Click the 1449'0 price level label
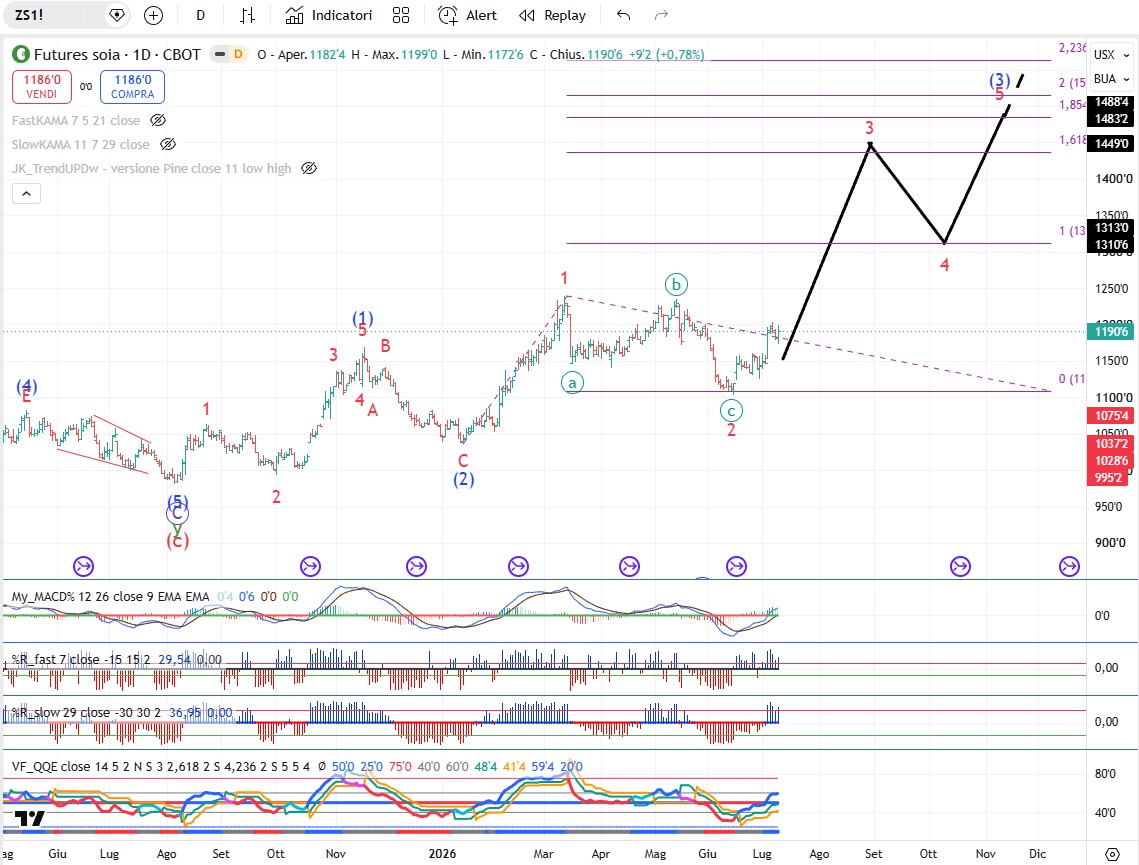 click(1111, 144)
